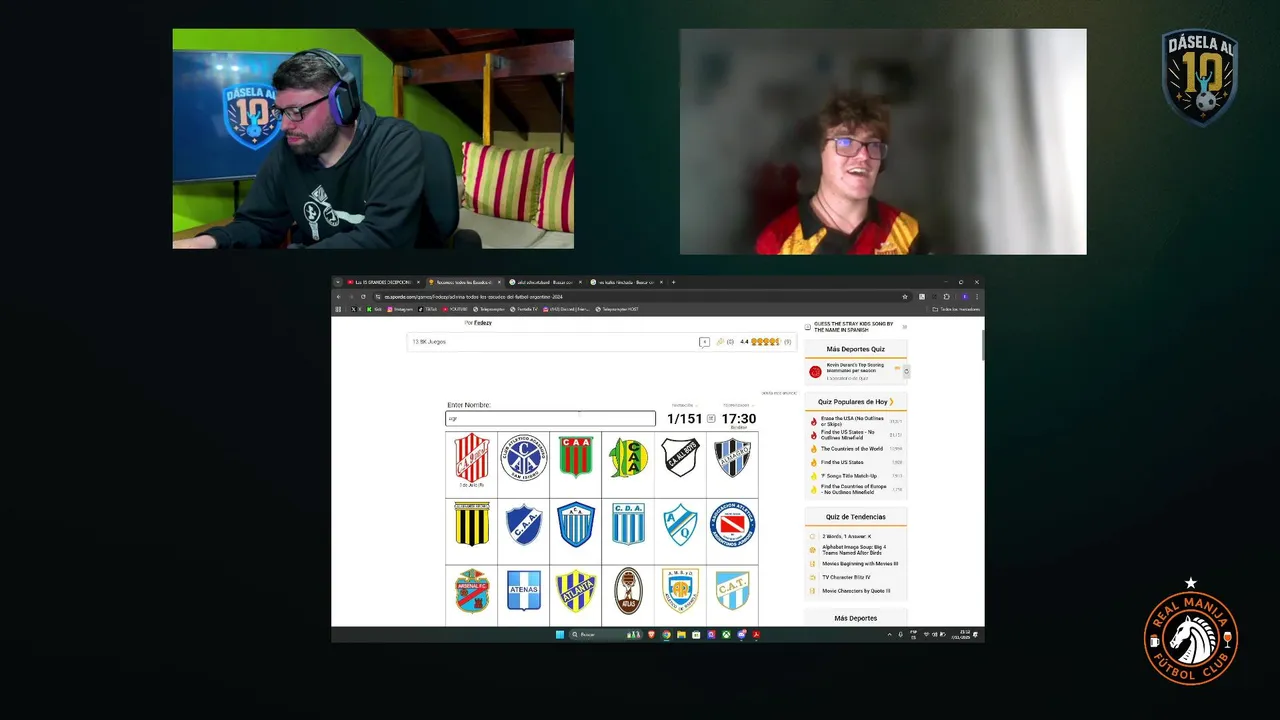1280x720 pixels.
Task: Open the browser extensions puzzle icon
Action: pyautogui.click(x=946, y=297)
